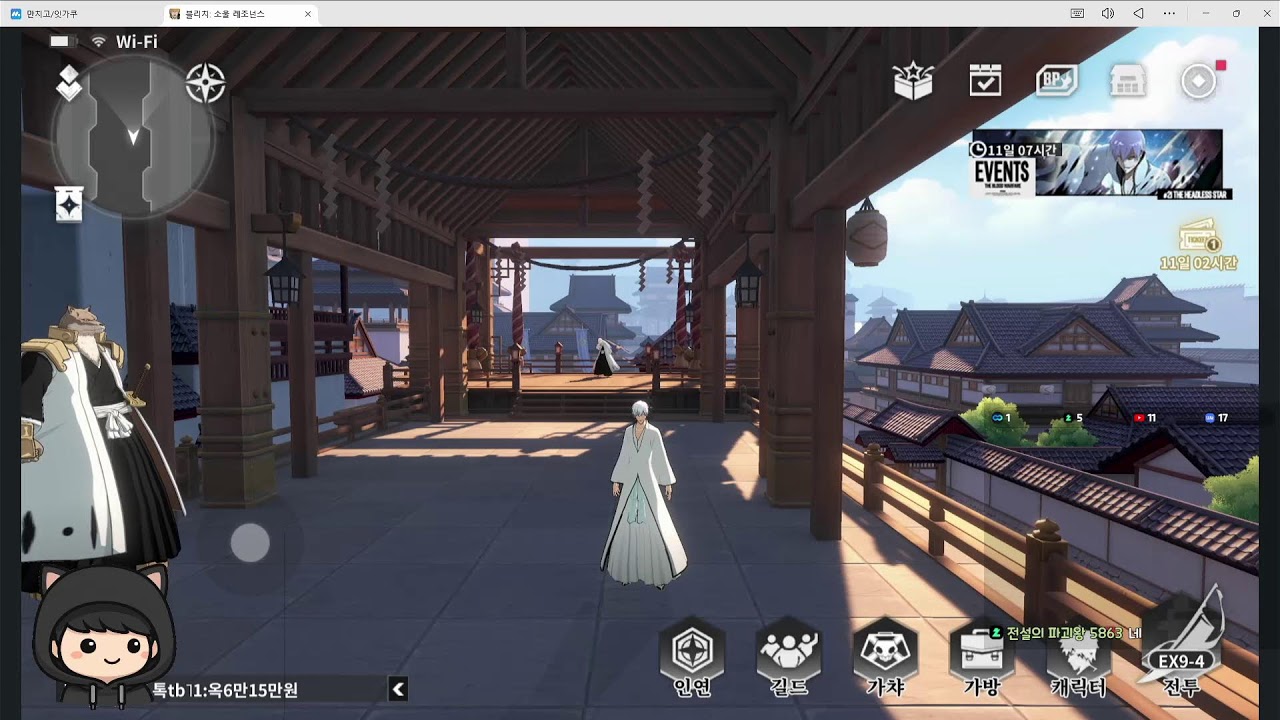Close the 블리치: 소울 레조넌스 tab
Viewport: 1280px width, 720px height.
pos(308,14)
